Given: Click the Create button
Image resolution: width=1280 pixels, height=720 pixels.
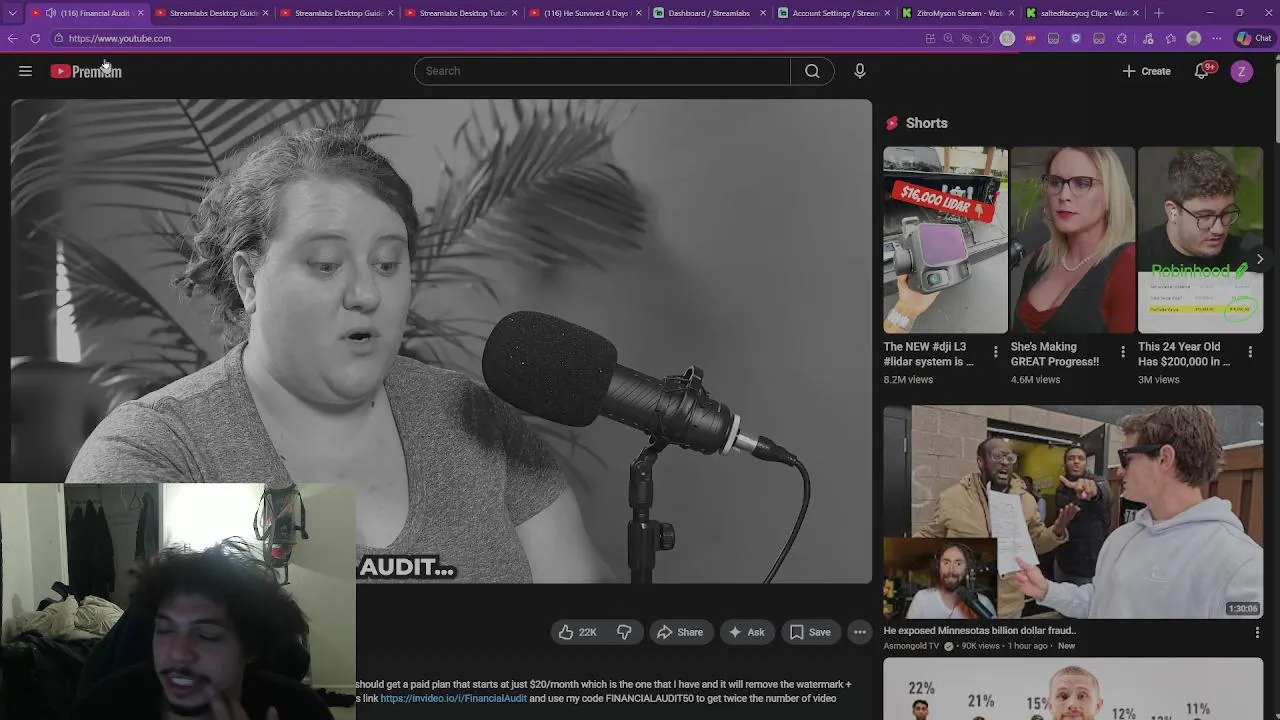Looking at the screenshot, I should pos(1146,71).
